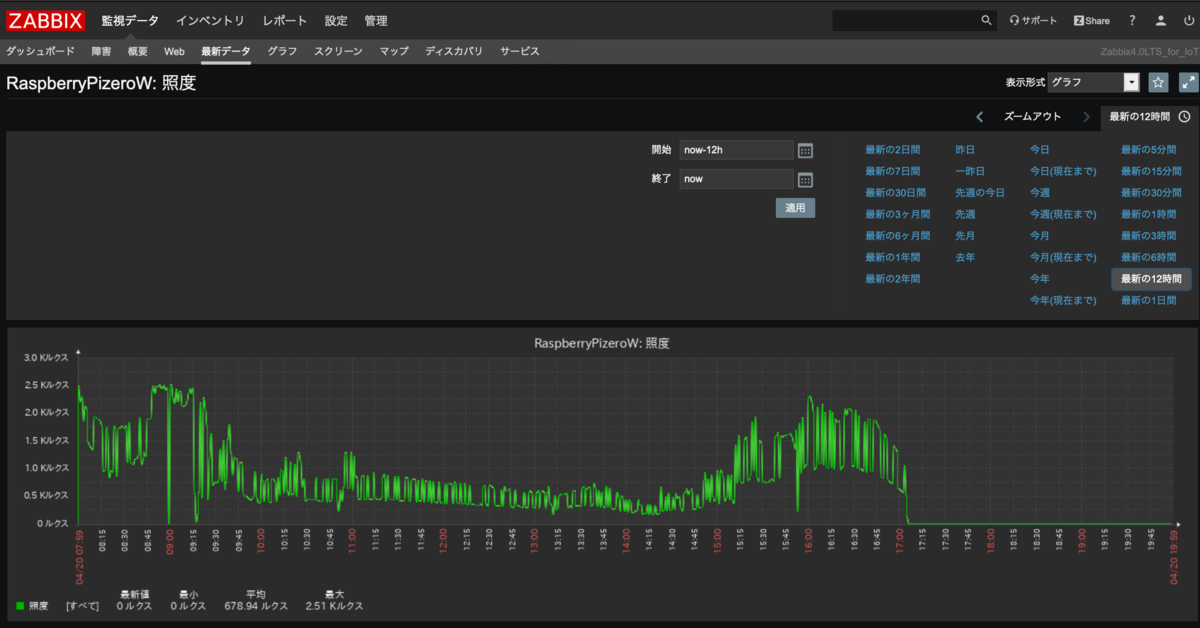This screenshot has height=628, width=1200.
Task: Open the レポート menu
Action: (x=285, y=20)
